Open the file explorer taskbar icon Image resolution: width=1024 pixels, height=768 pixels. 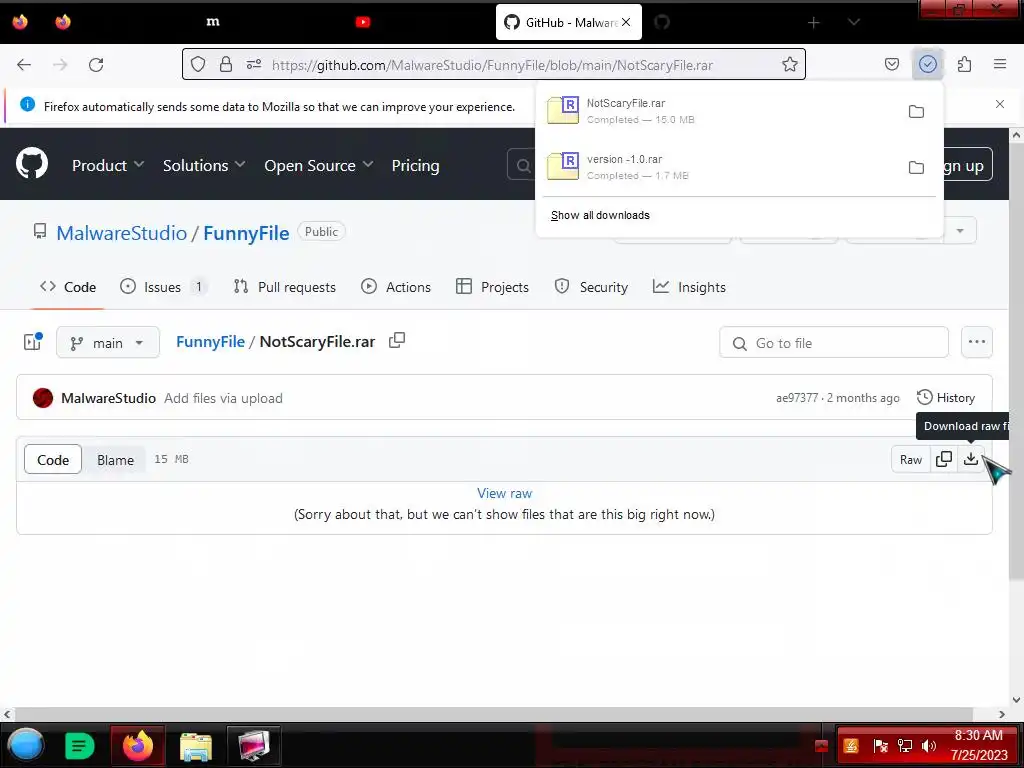pyautogui.click(x=195, y=746)
